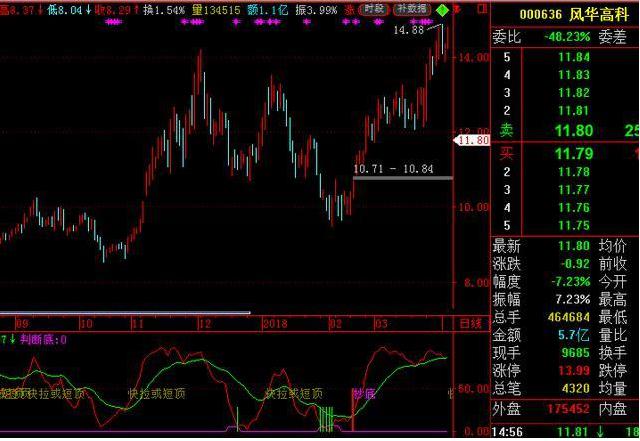Click the gray gap line under the 10.71 annotation
Screen dimensions: 640x441
[403, 178]
